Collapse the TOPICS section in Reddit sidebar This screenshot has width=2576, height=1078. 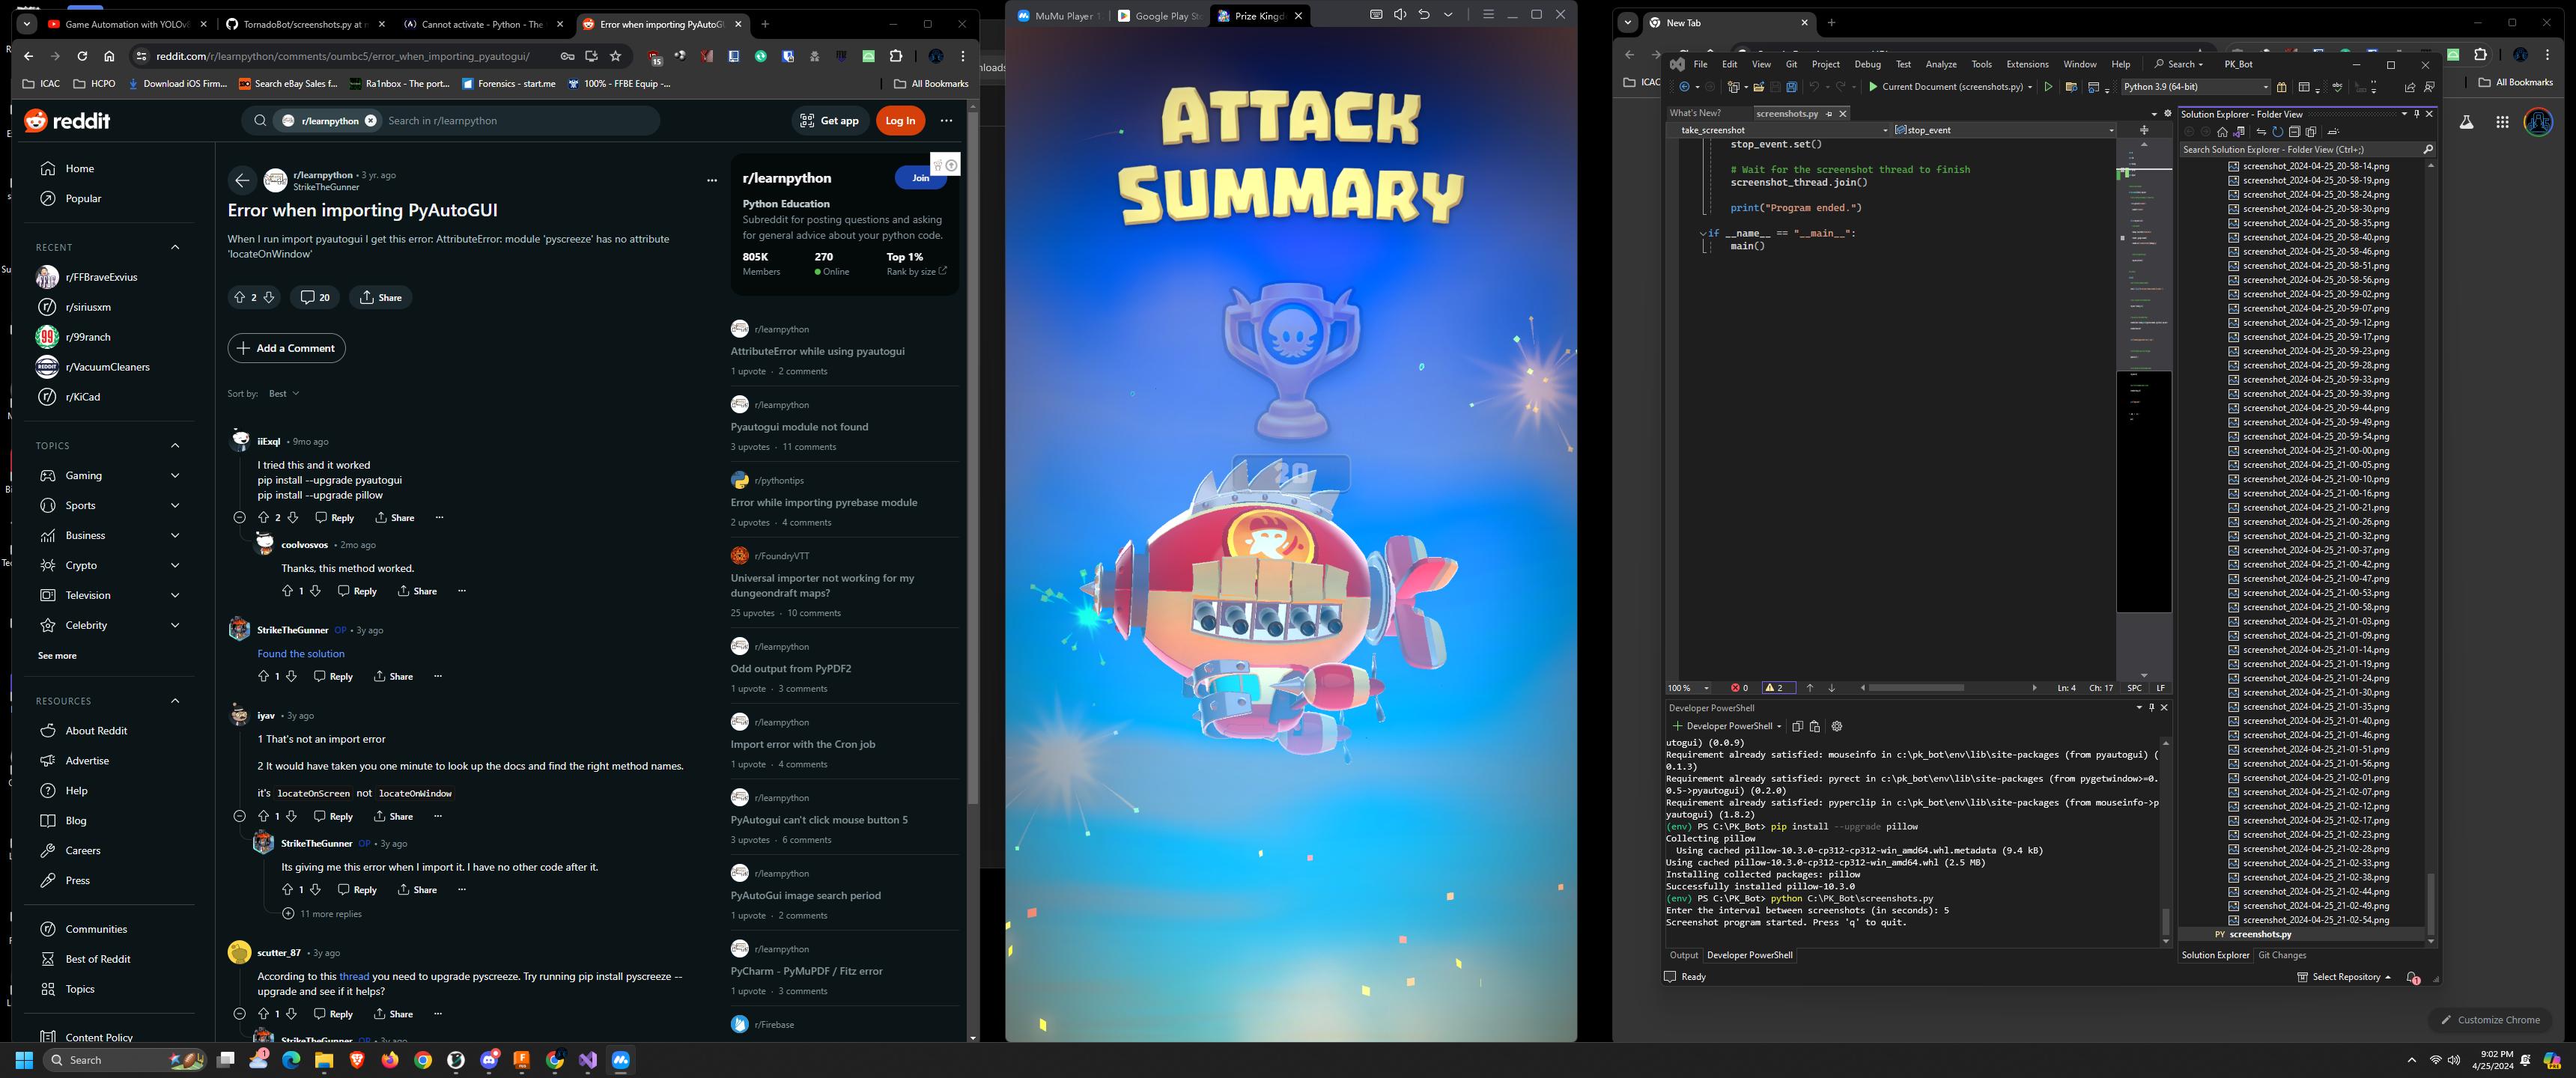tap(175, 445)
